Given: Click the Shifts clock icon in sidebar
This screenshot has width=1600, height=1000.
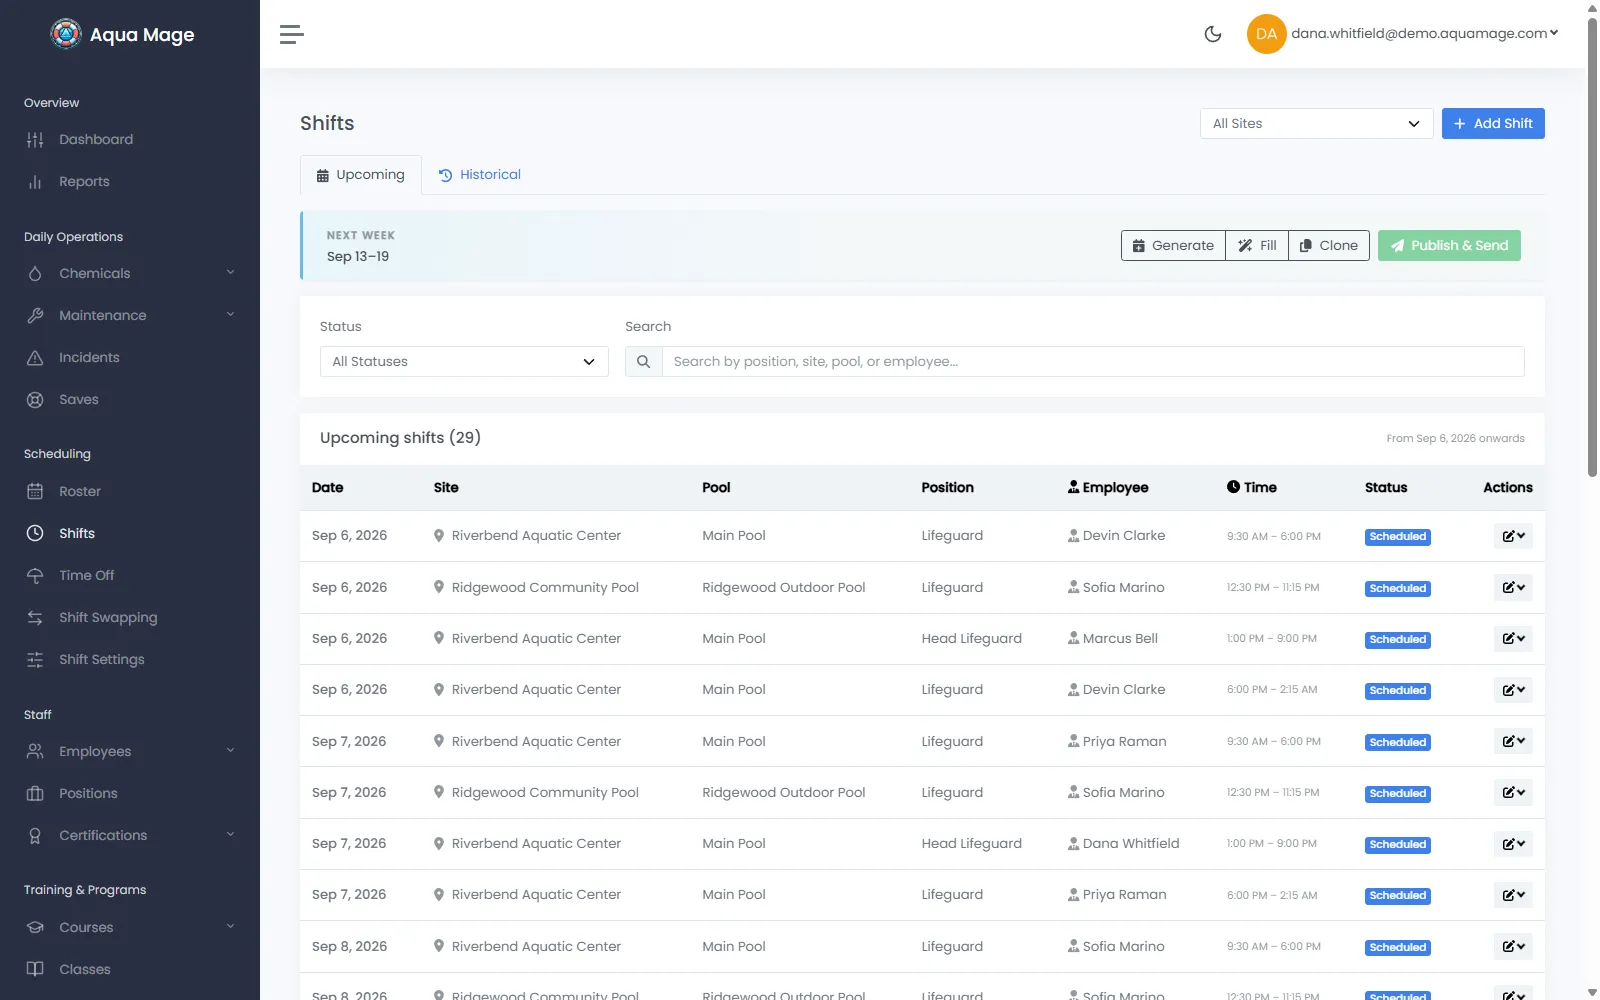Looking at the screenshot, I should point(35,533).
